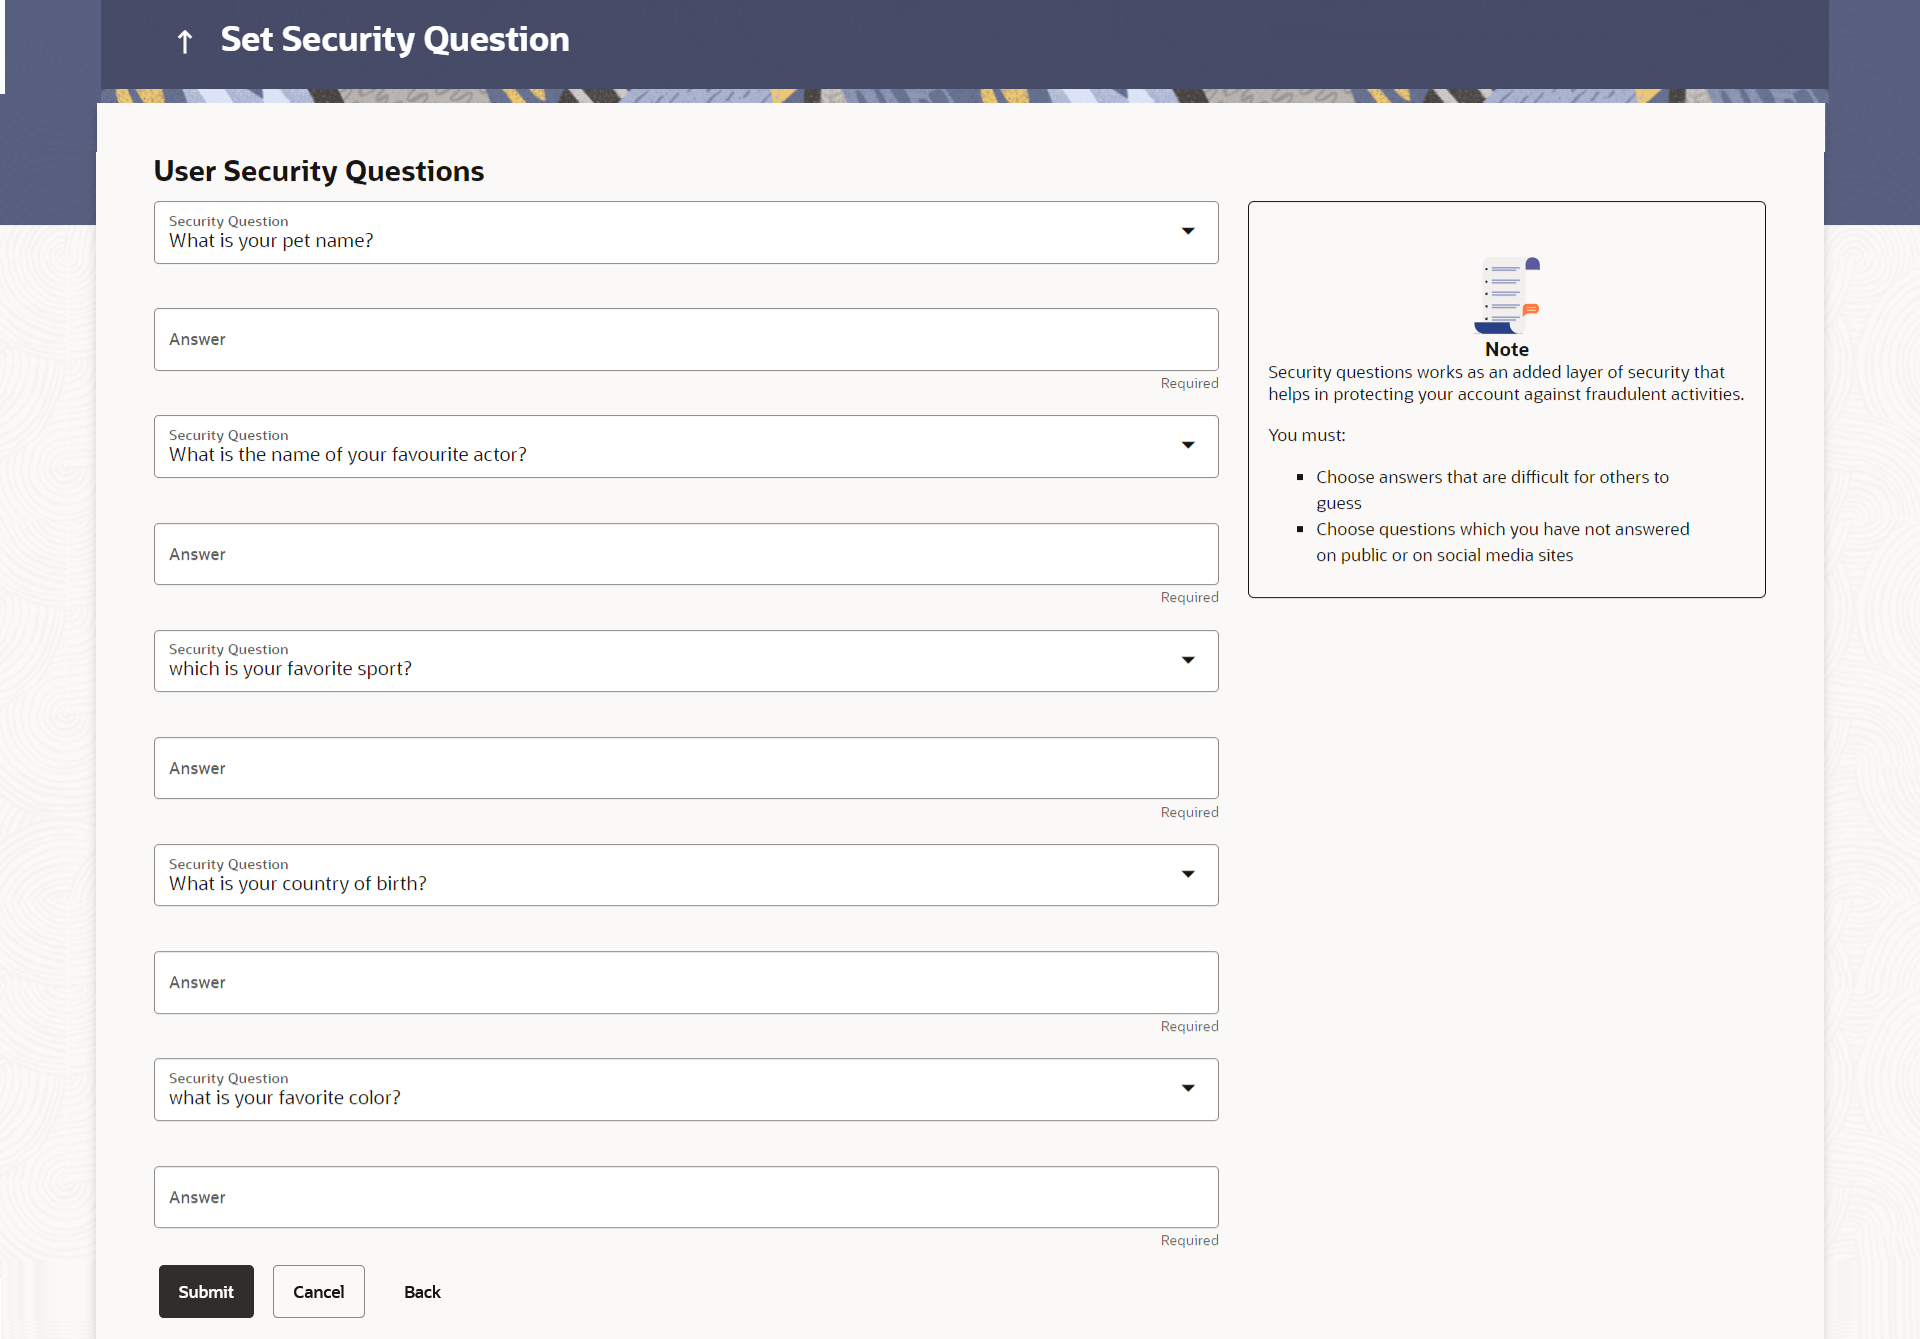Click the Back link
This screenshot has width=1920, height=1339.
point(422,1292)
